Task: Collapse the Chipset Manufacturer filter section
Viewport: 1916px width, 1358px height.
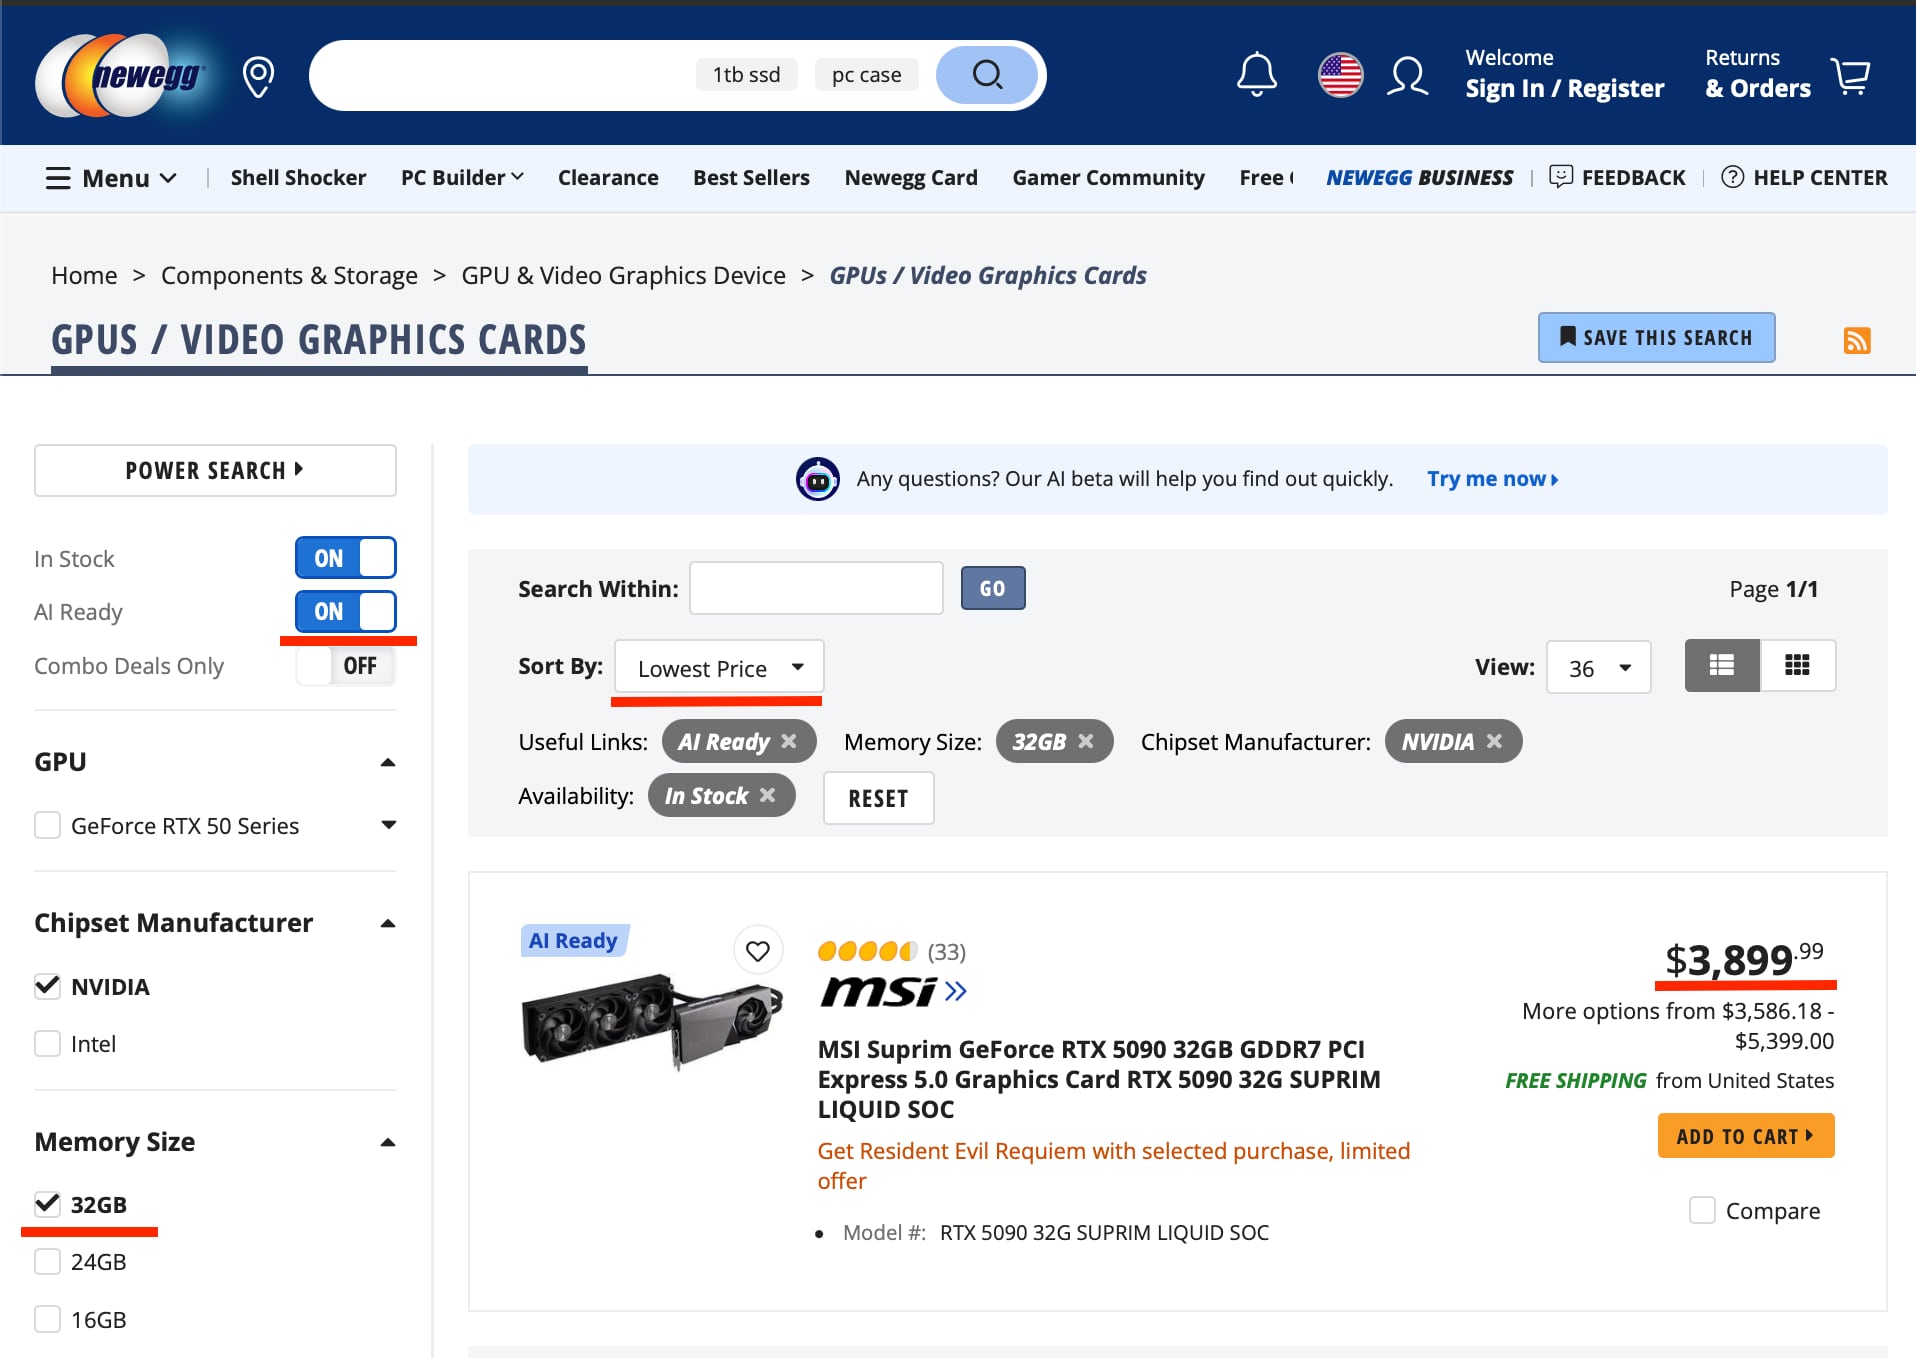Action: [x=388, y=923]
